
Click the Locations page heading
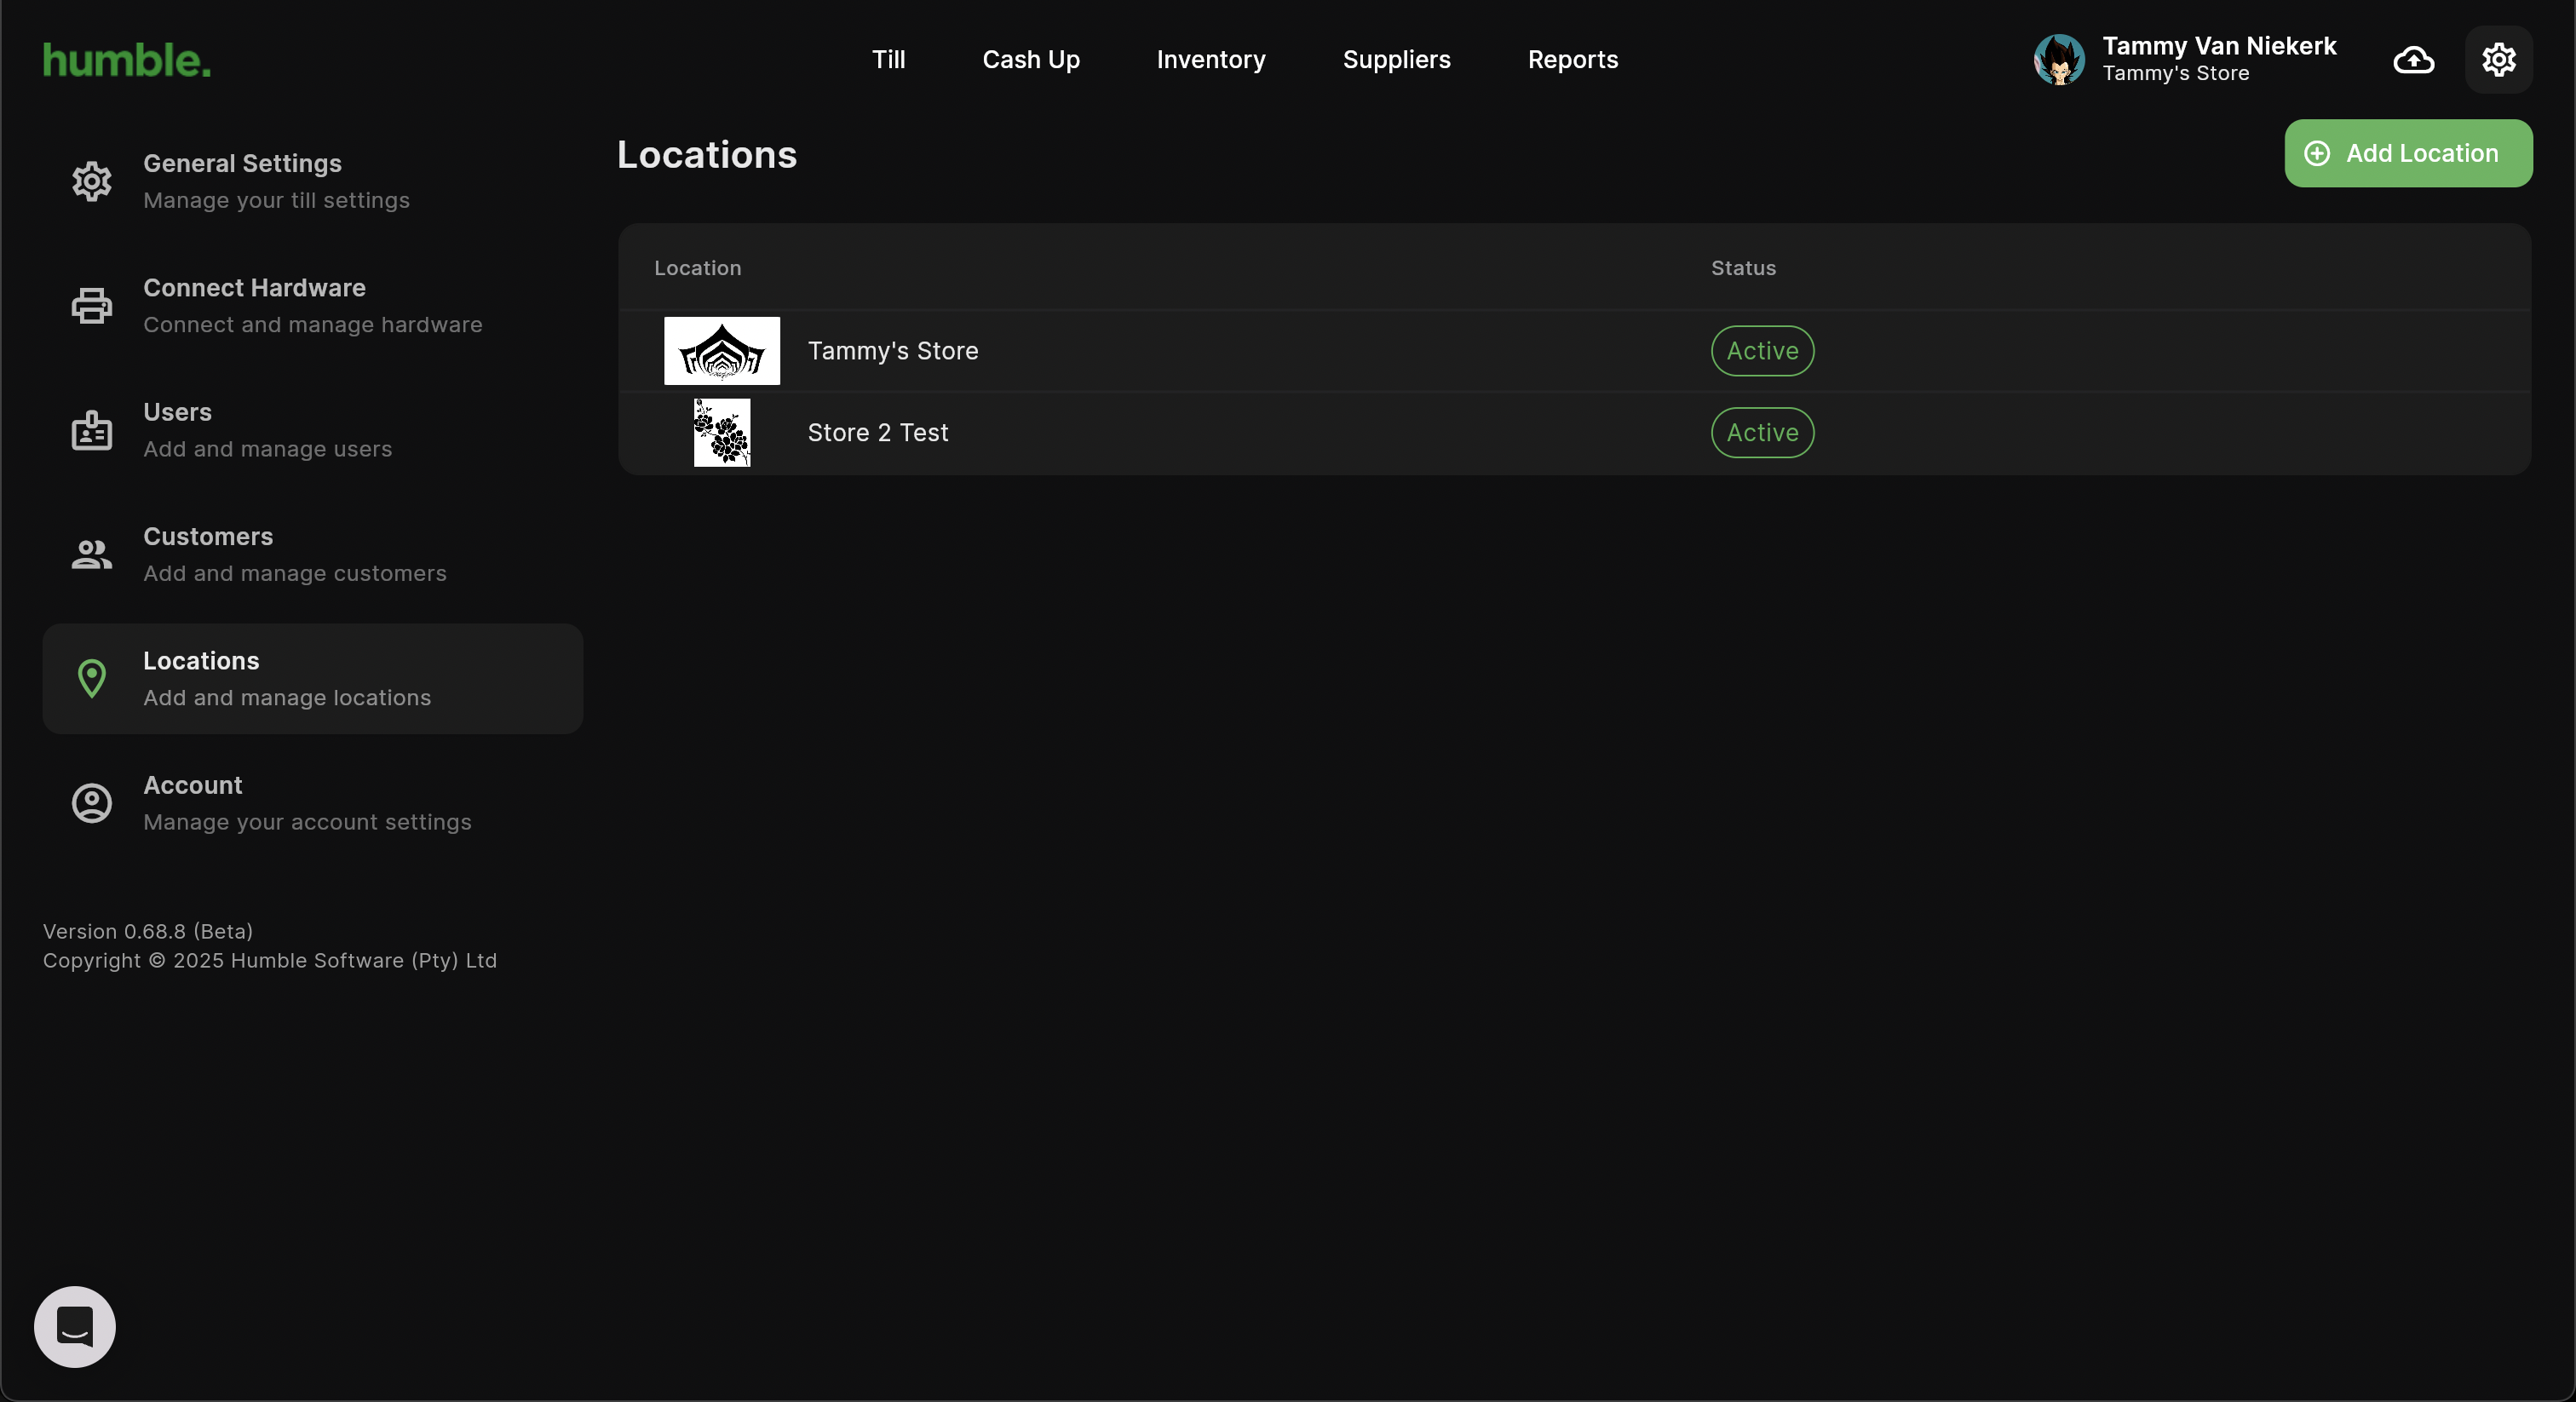[706, 154]
